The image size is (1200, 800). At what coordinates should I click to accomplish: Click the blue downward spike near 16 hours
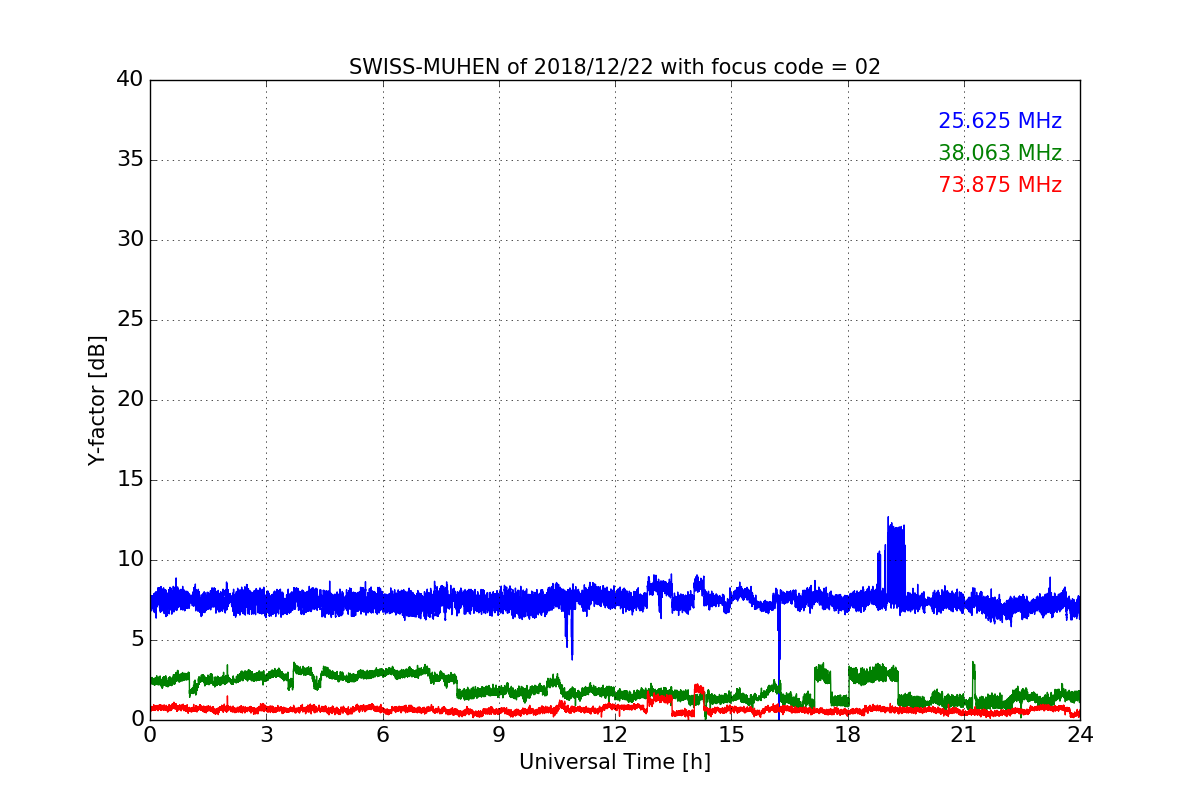coord(778,660)
